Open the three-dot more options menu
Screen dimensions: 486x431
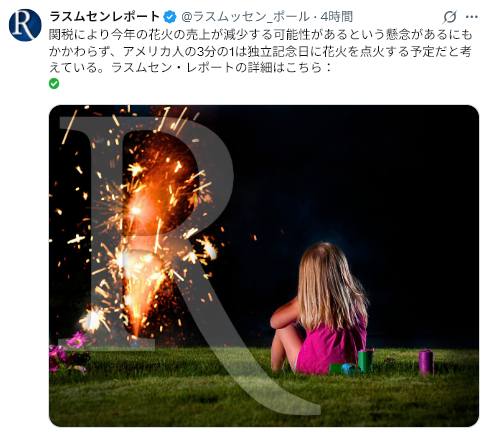tap(472, 17)
